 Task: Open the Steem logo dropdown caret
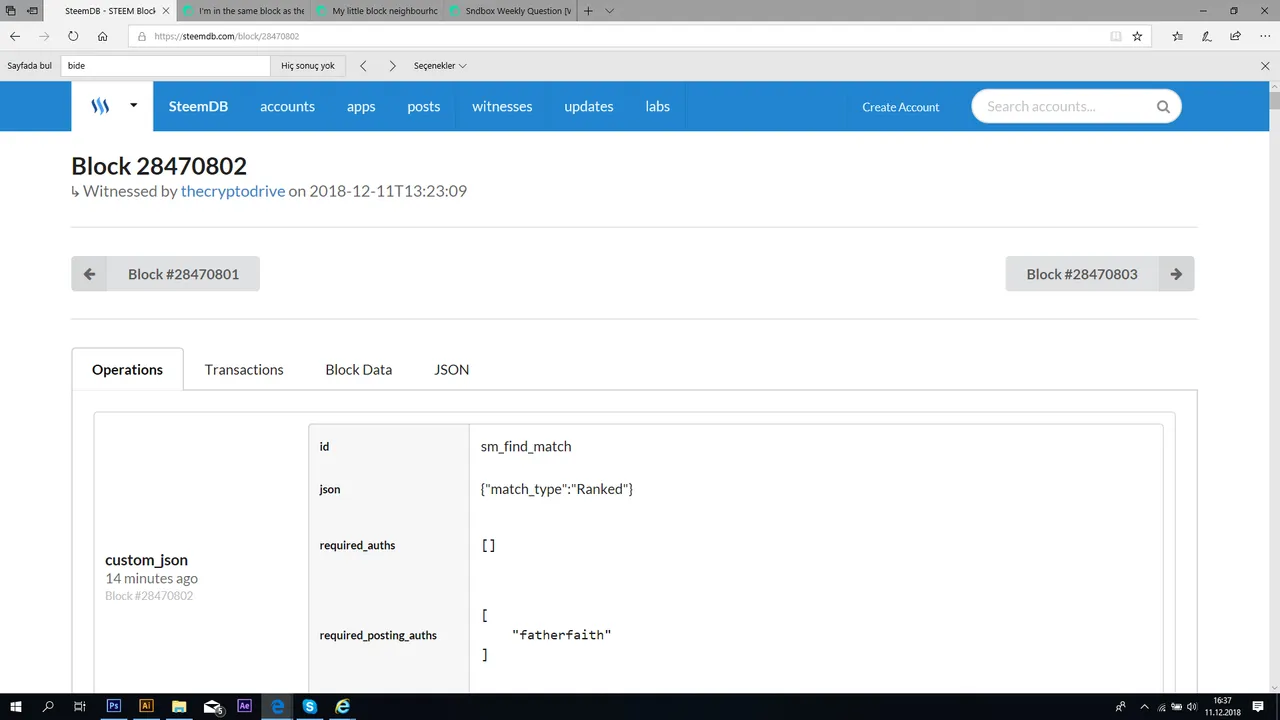(133, 105)
